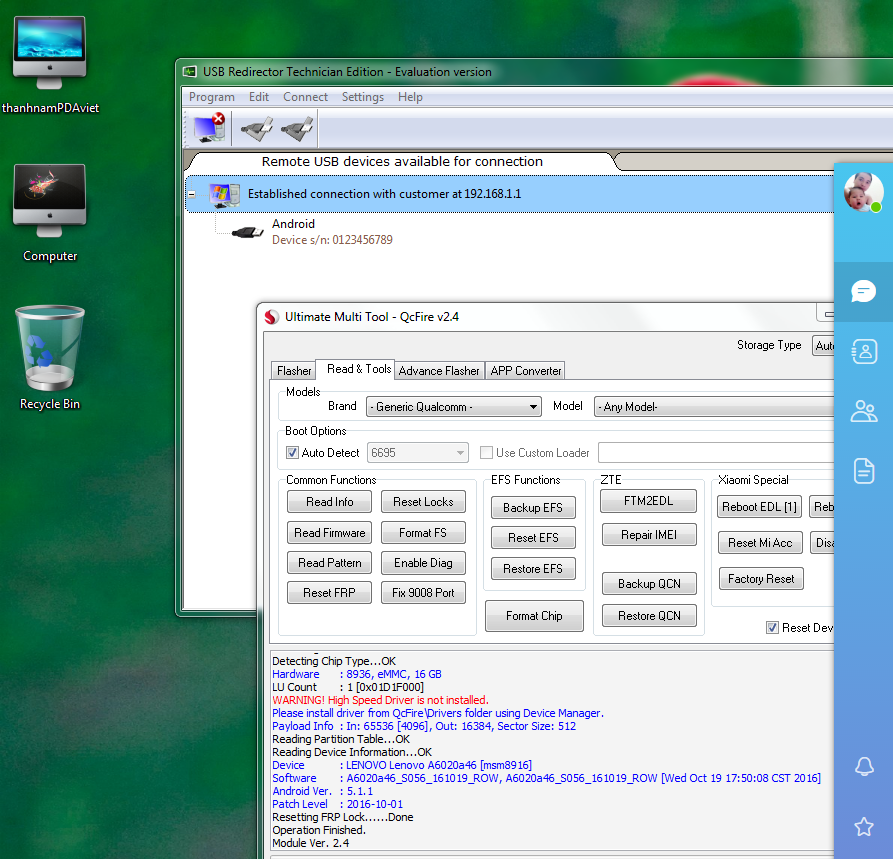Click the user avatar in chat sidebar
893x859 pixels.
point(863,191)
